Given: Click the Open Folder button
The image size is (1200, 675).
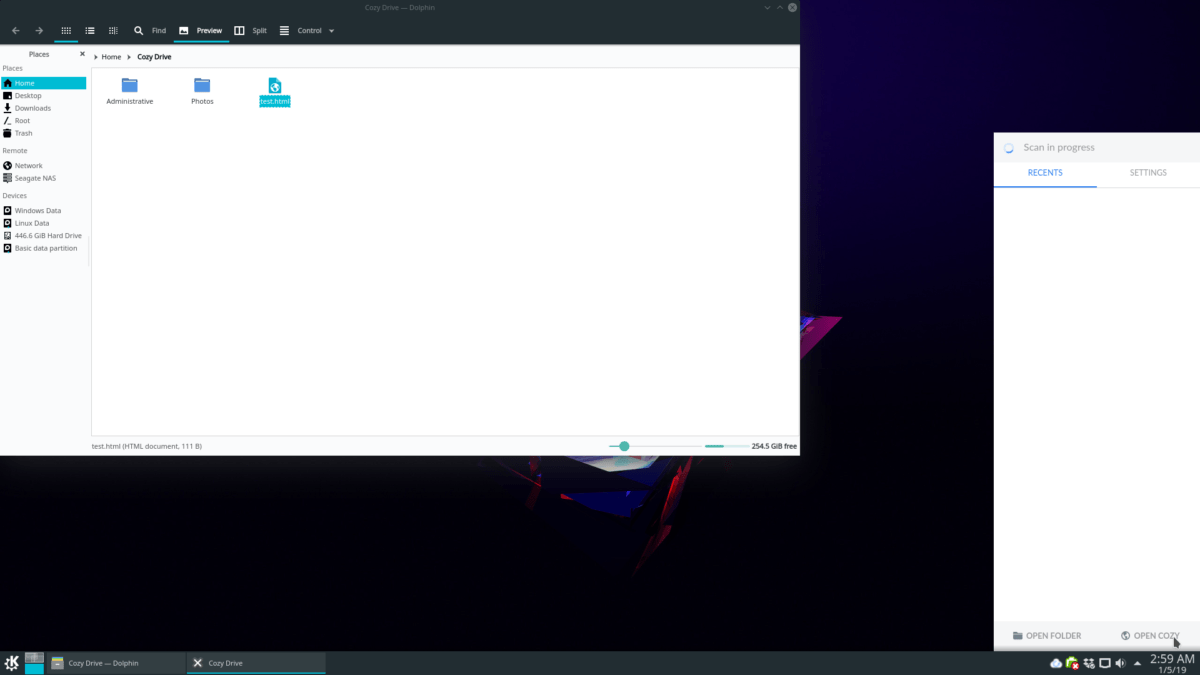Looking at the screenshot, I should (1046, 636).
